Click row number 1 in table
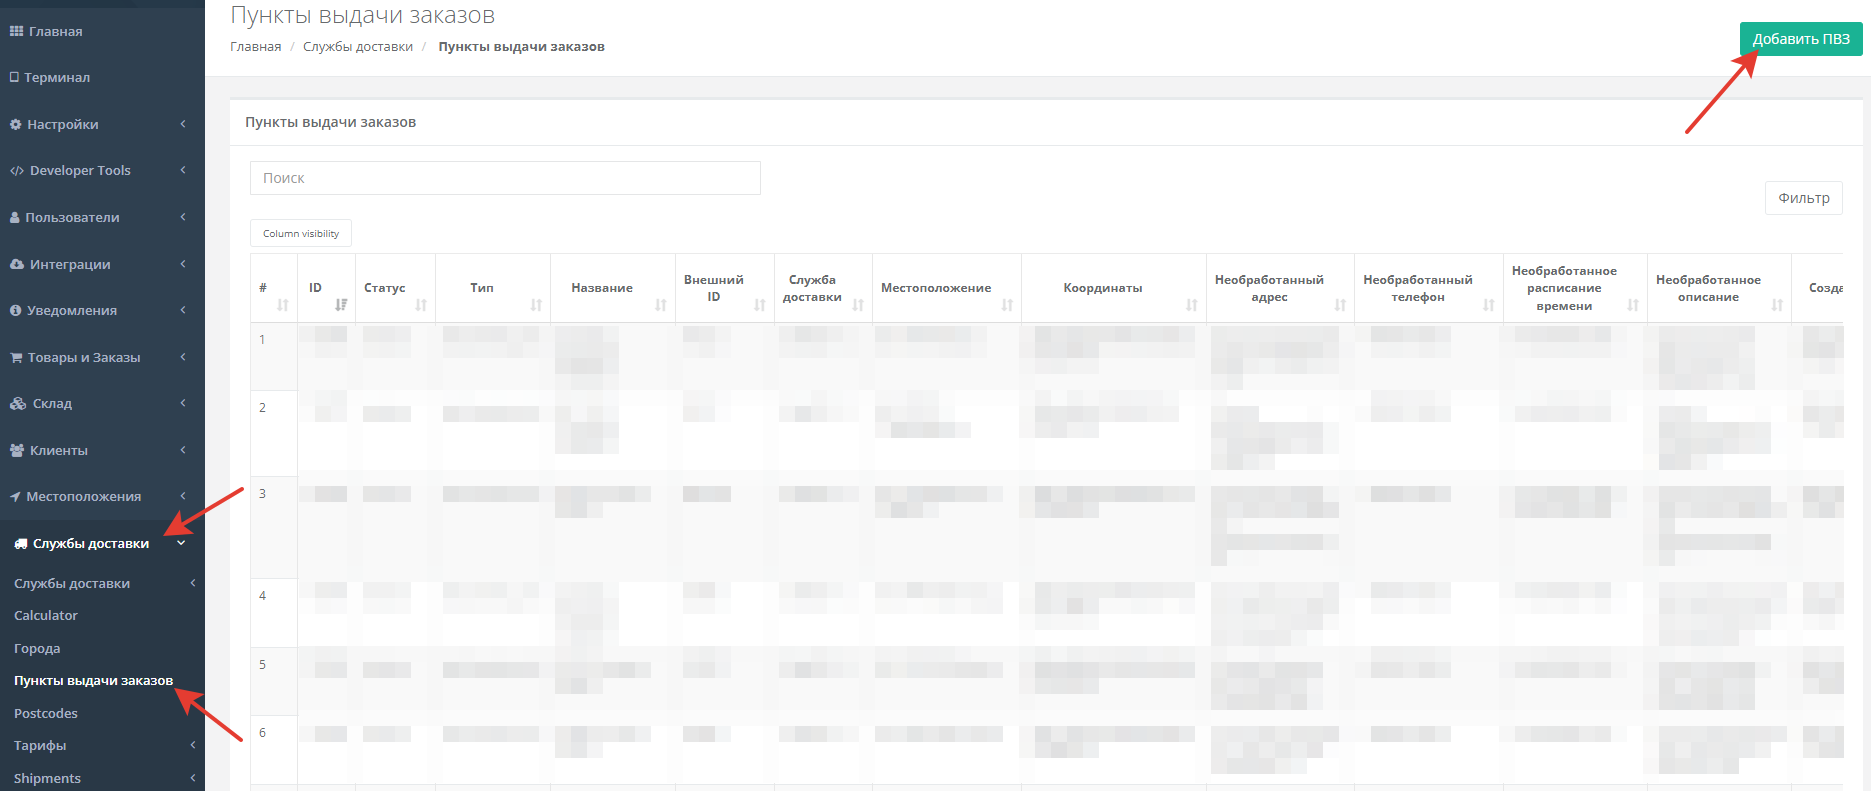Viewport: 1871px width, 791px height. [263, 340]
